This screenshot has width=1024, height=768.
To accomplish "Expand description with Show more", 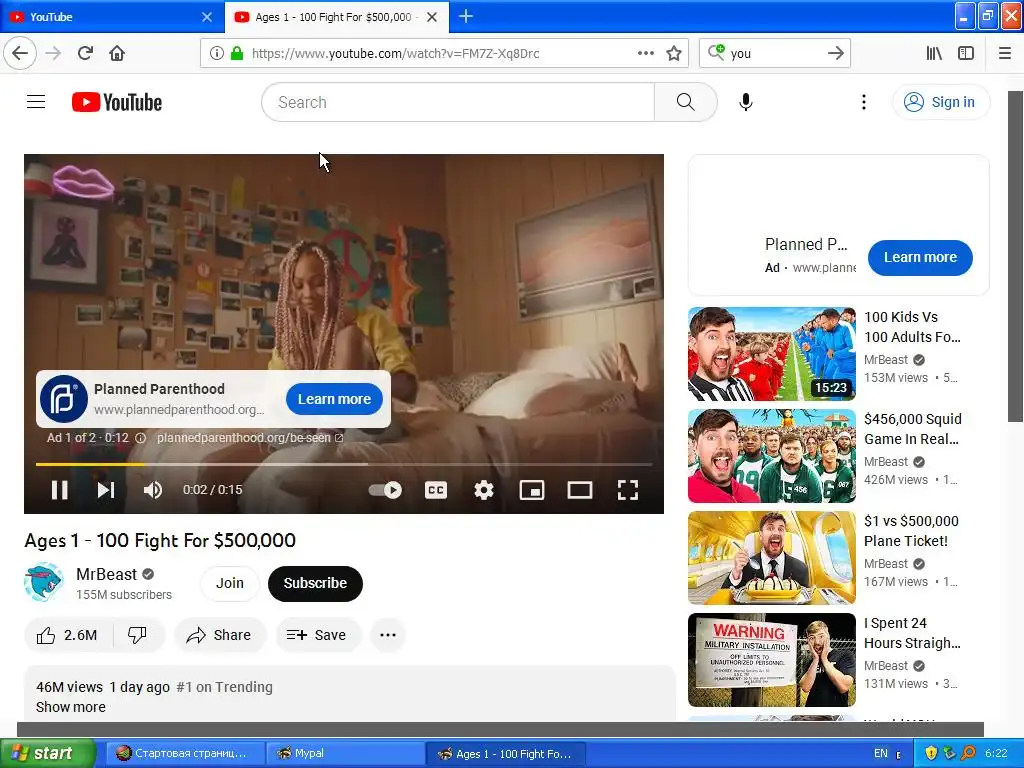I will [x=71, y=707].
